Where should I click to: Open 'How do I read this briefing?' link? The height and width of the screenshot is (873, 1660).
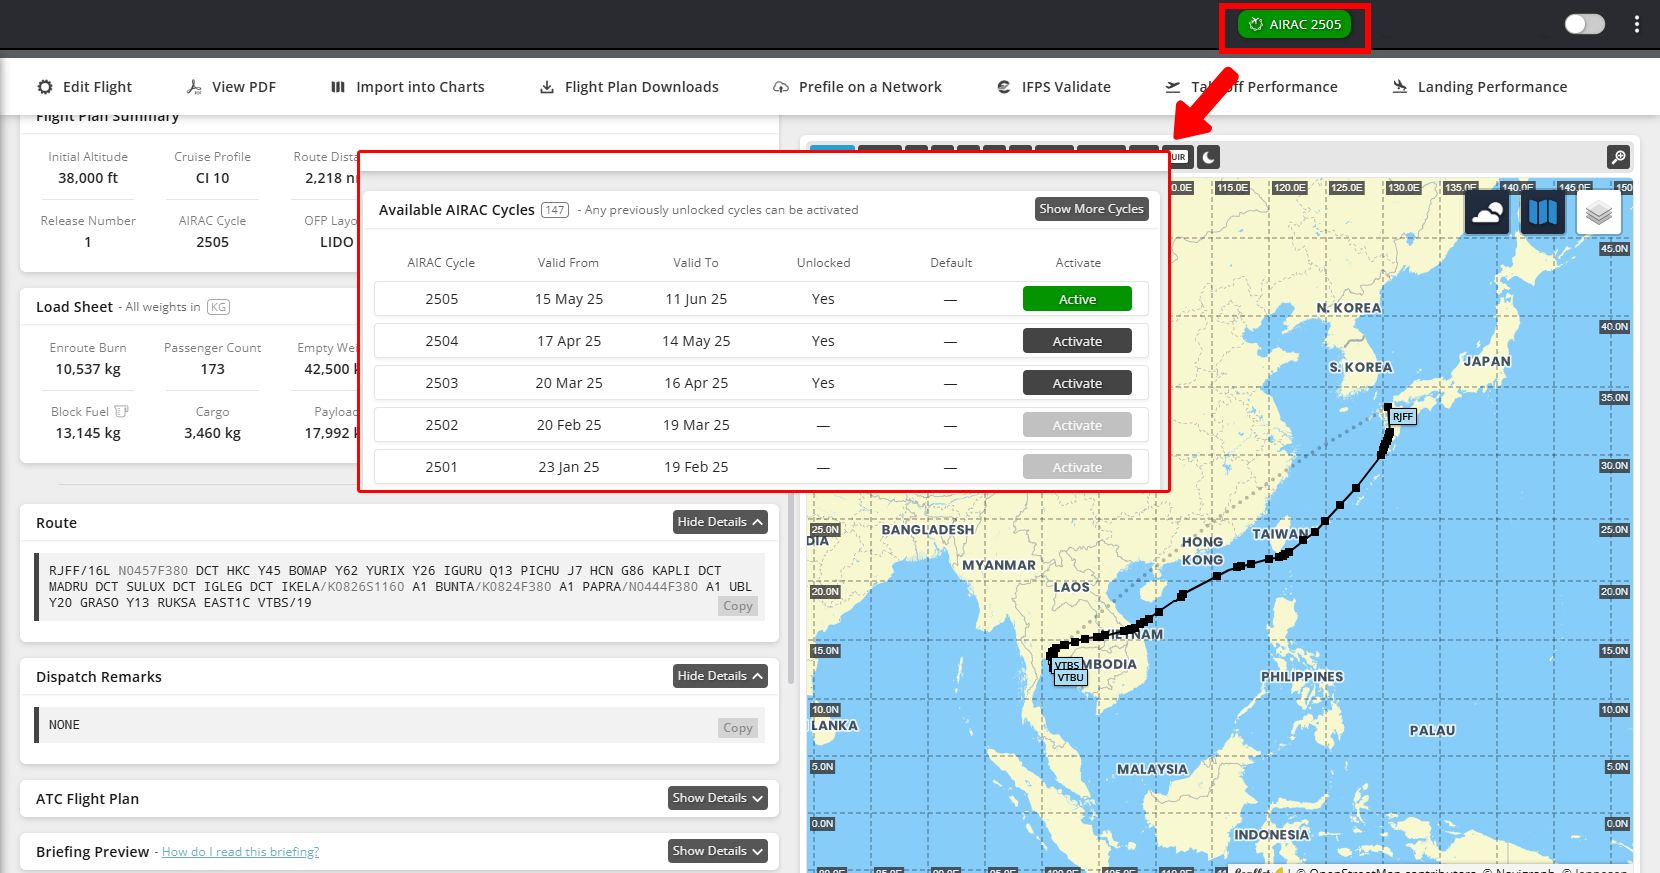(x=240, y=852)
